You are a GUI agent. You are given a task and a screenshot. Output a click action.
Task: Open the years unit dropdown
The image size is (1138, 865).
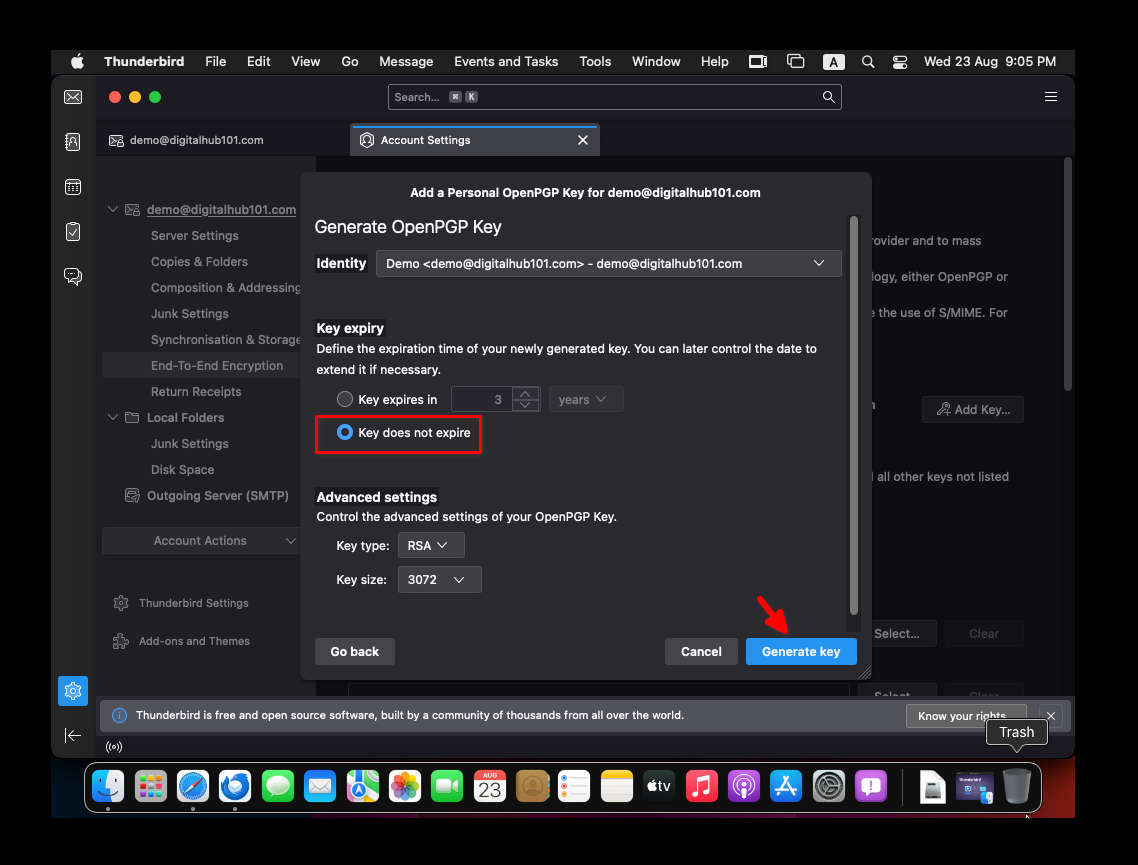[586, 399]
